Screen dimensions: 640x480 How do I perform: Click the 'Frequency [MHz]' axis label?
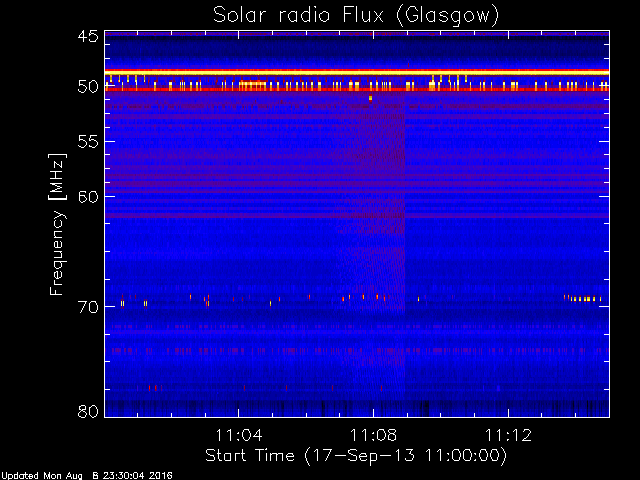(x=57, y=224)
